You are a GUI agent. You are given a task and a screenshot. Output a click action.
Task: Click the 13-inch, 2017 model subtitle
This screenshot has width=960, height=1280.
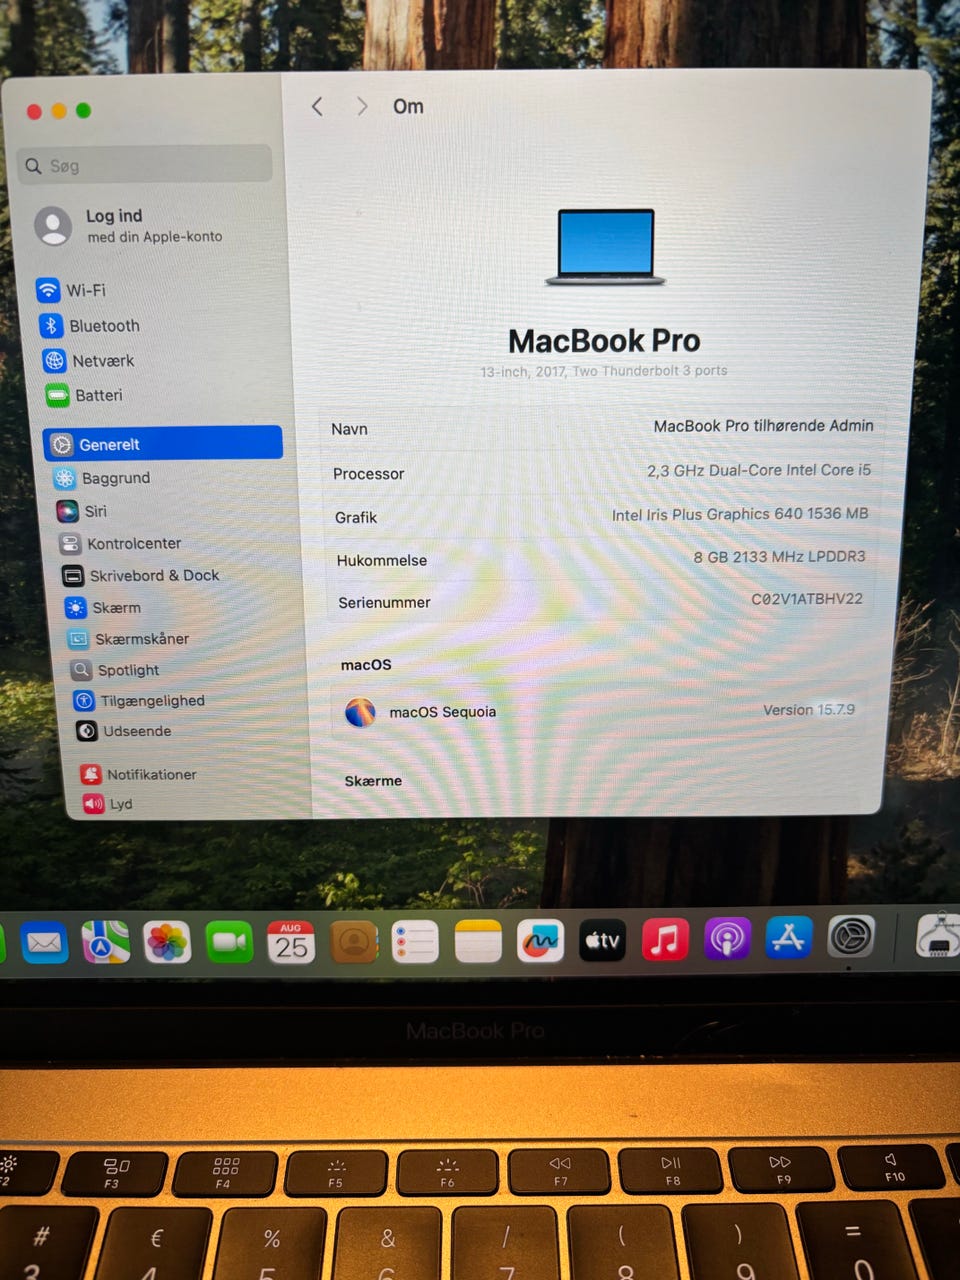(x=604, y=371)
